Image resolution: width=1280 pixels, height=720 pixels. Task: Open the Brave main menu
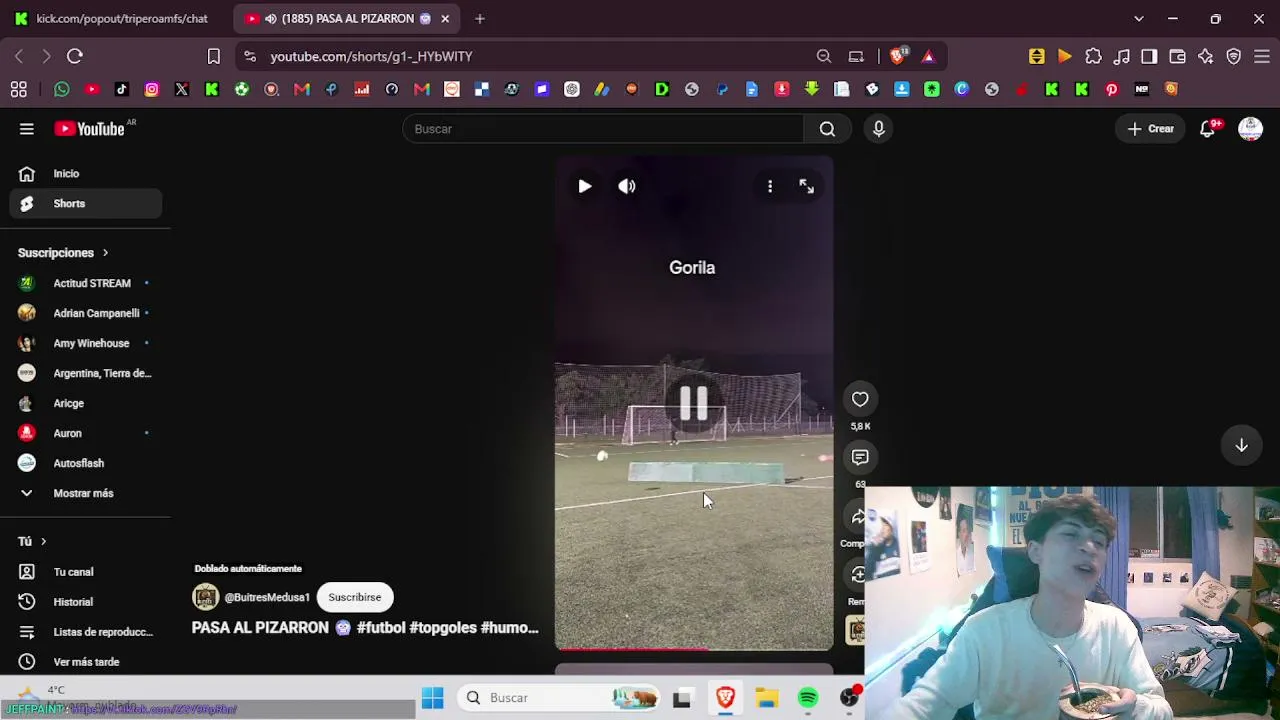click(x=1262, y=56)
